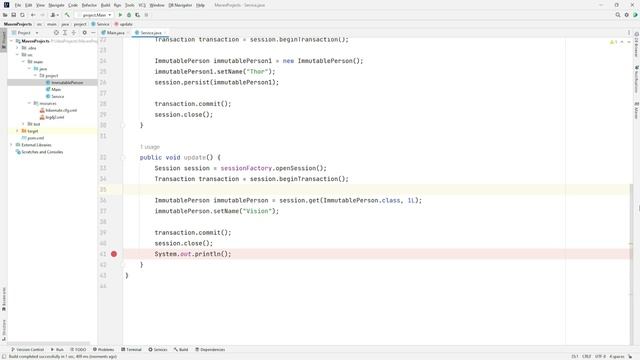Viewport: 640px width, 360px height.
Task: Open the Dependencies tool window
Action: coord(210,350)
